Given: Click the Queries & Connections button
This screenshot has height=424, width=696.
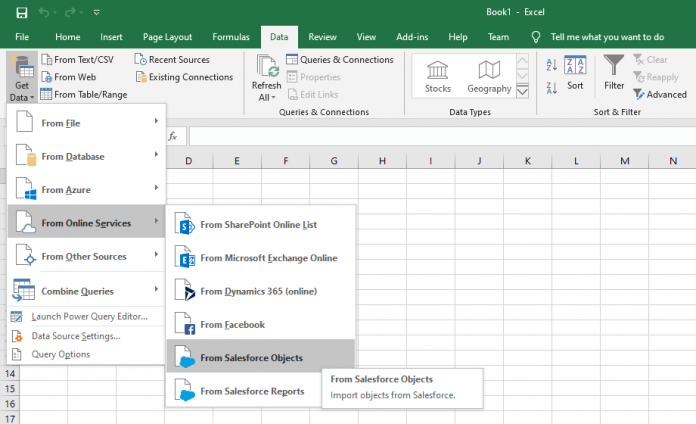Looking at the screenshot, I should pyautogui.click(x=340, y=60).
